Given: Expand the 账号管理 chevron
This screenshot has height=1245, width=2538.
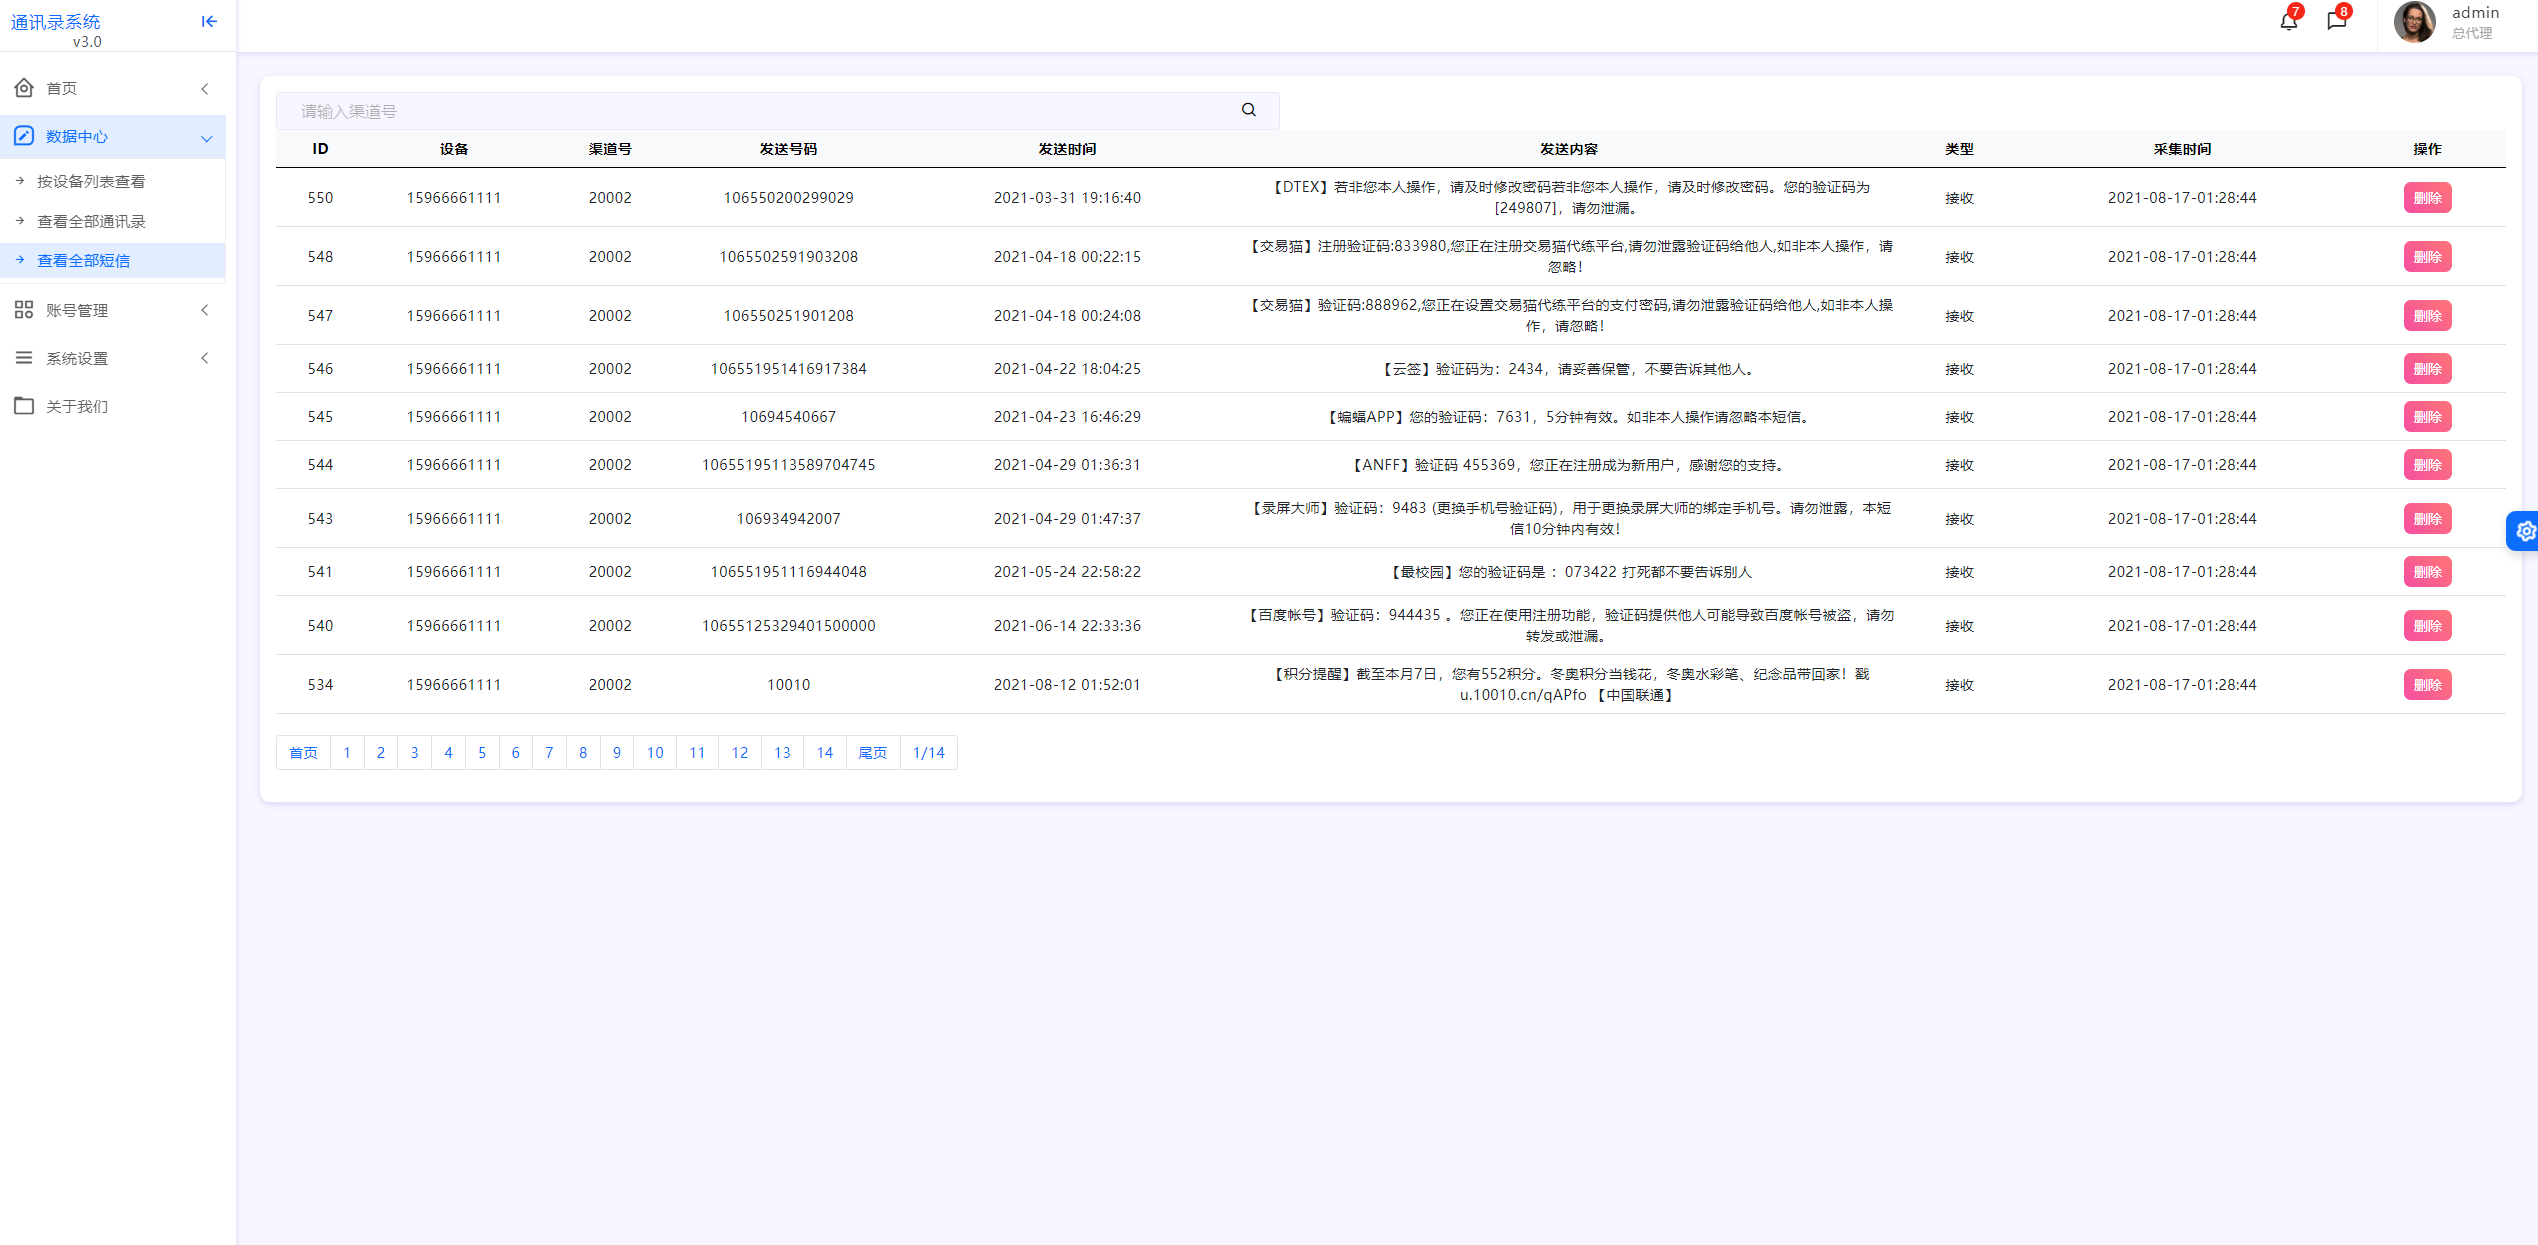Looking at the screenshot, I should [x=205, y=310].
